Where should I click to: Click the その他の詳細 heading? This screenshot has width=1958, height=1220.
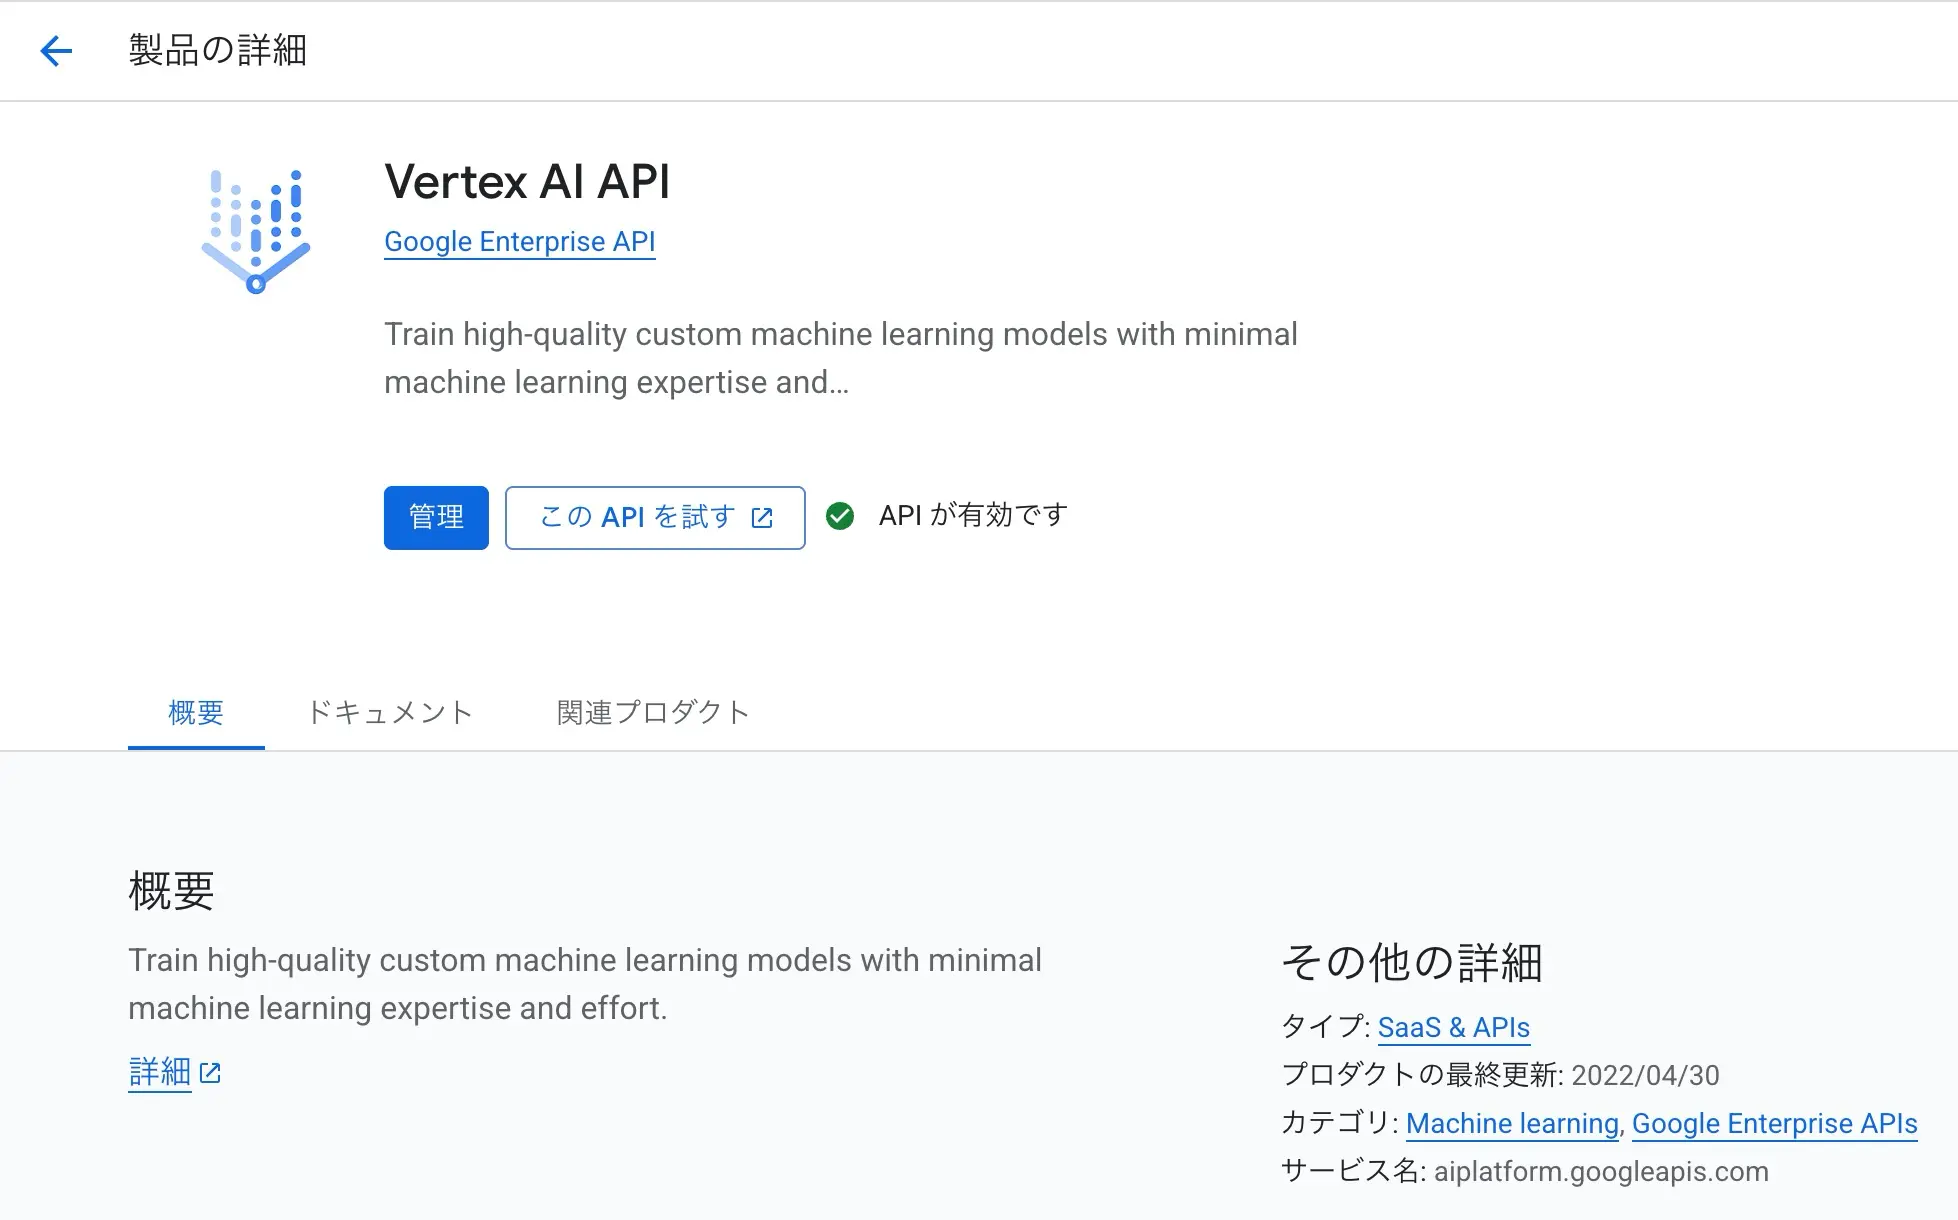click(1412, 962)
